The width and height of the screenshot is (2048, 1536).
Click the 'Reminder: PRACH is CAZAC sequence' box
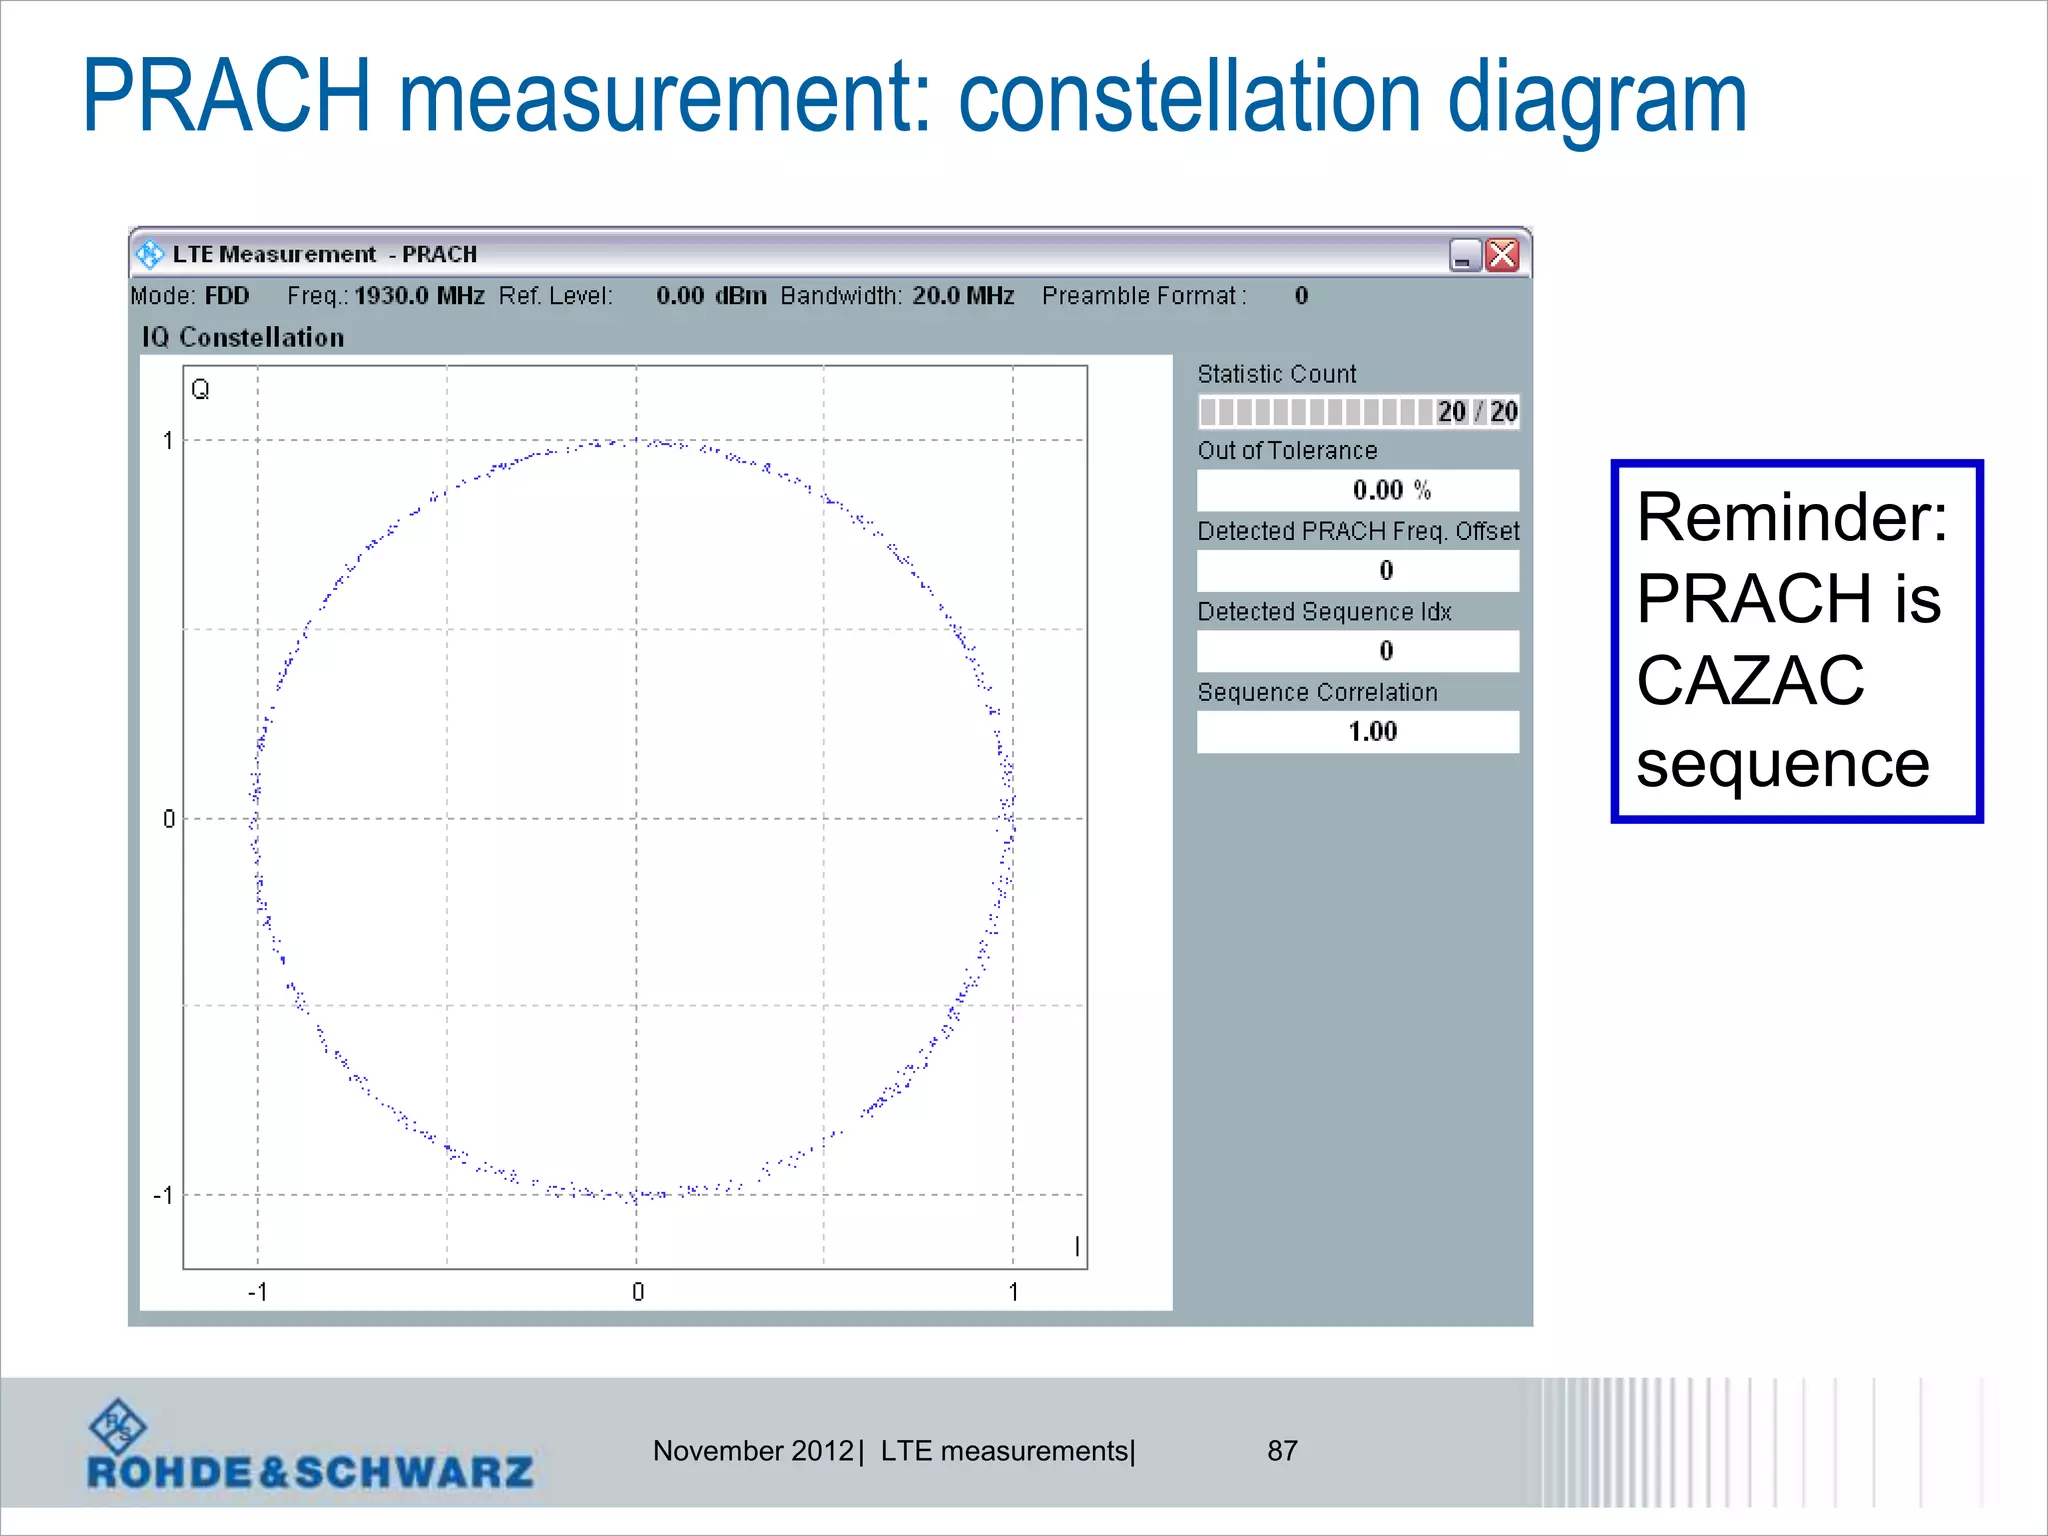coord(1797,641)
